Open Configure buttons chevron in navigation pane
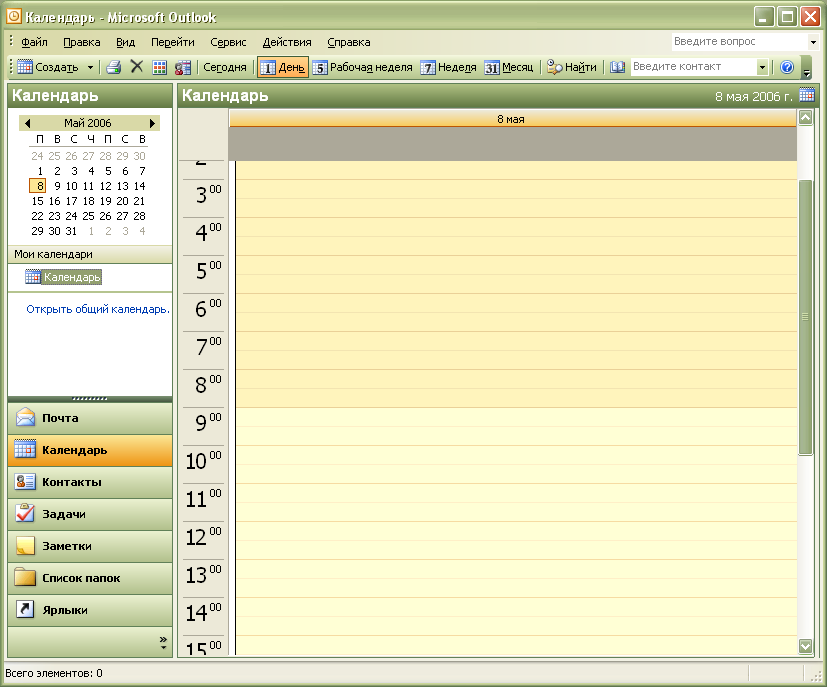The width and height of the screenshot is (827, 687). [x=163, y=643]
